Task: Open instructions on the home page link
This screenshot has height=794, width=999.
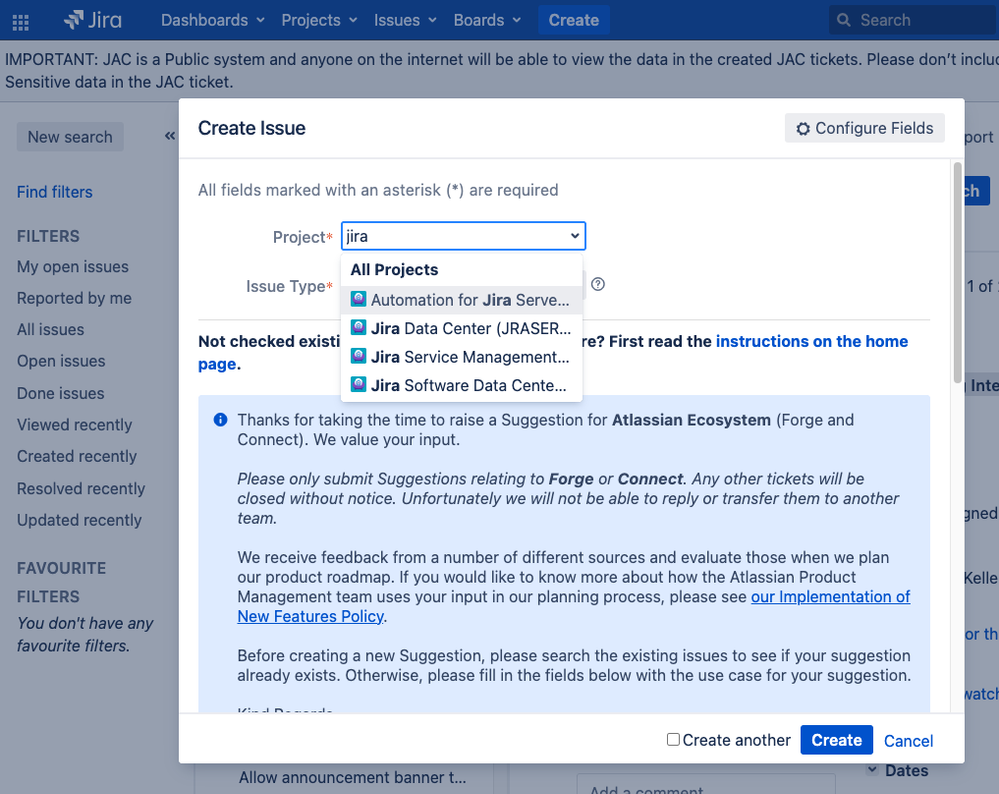Action: [812, 342]
